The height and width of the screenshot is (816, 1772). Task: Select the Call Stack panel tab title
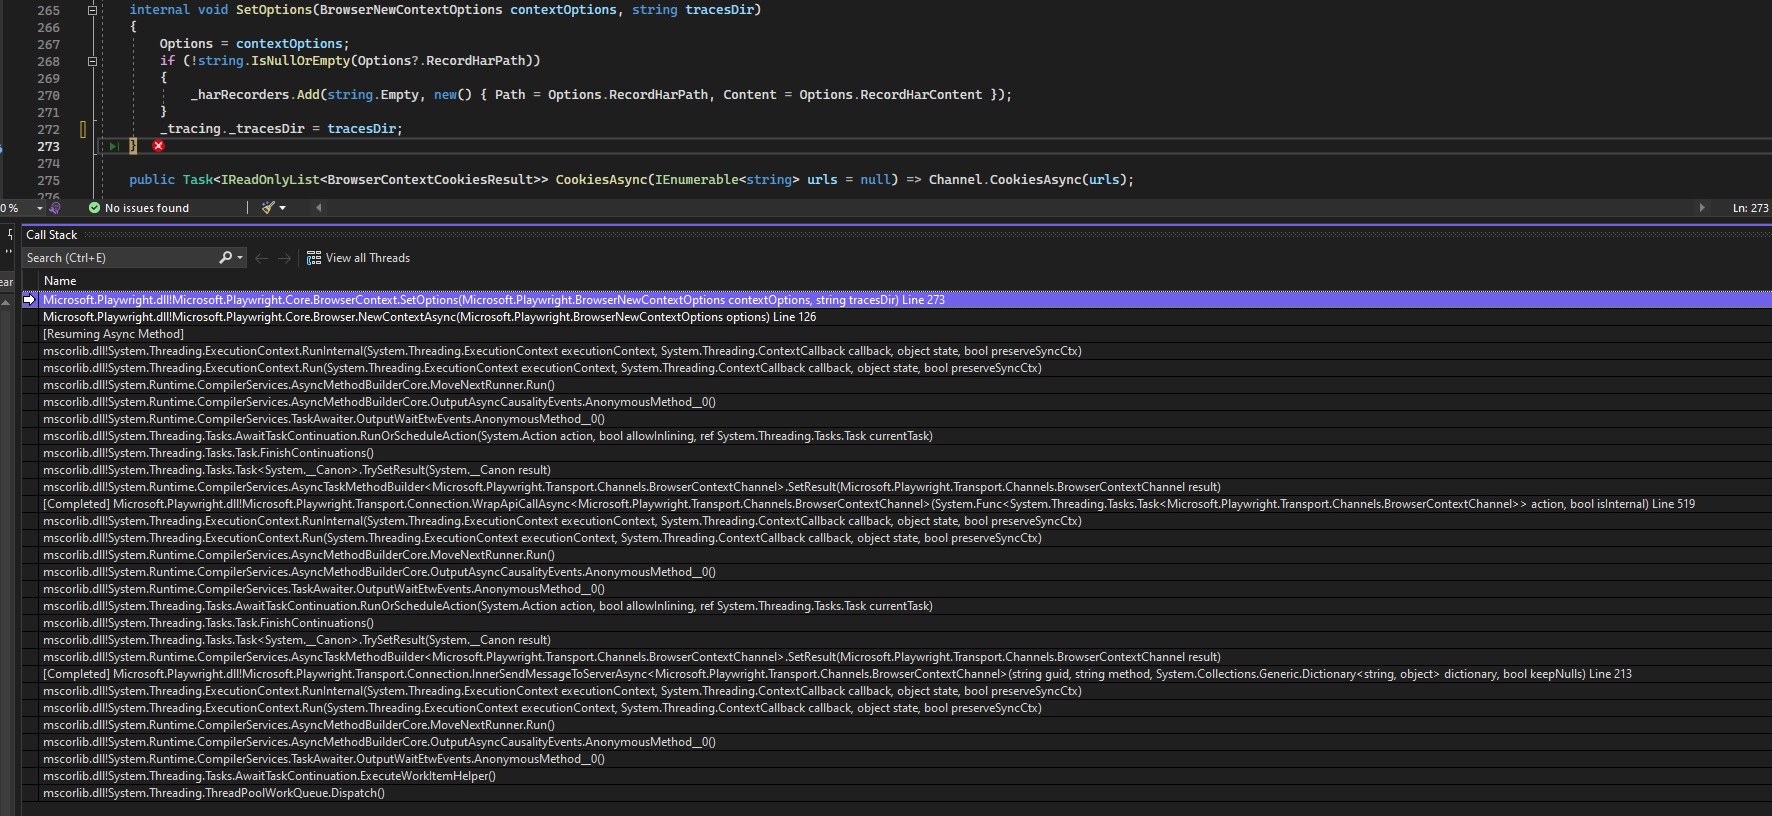tap(52, 235)
